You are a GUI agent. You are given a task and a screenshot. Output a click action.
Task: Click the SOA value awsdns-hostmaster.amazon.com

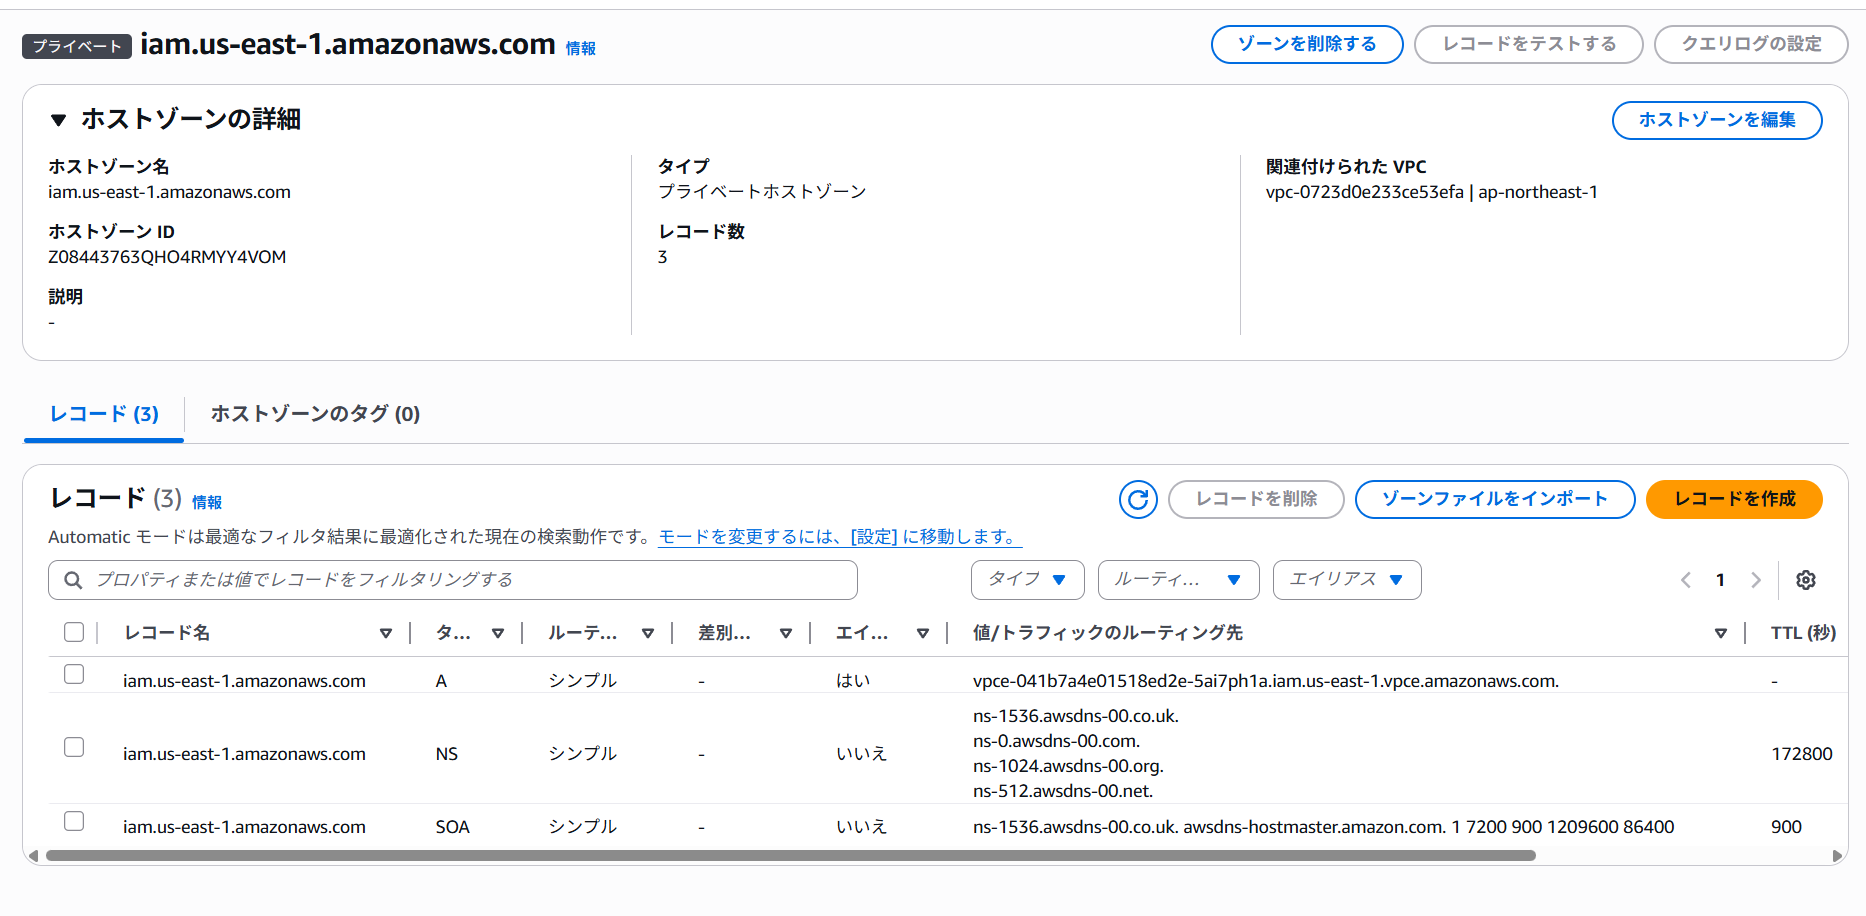pos(1315,827)
